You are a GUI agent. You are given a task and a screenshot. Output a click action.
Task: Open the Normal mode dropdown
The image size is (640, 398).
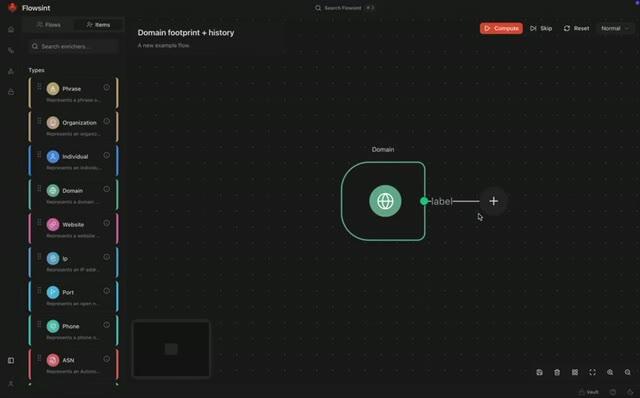(x=615, y=28)
